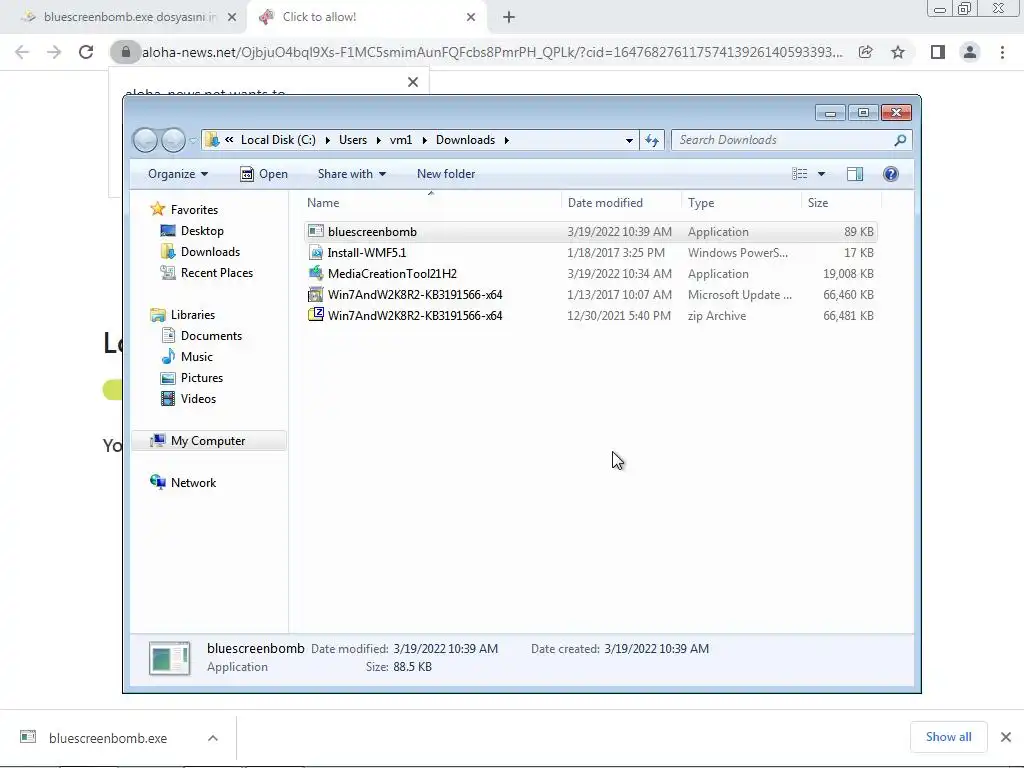Close the 'Click to allow!' tab
1024x768 pixels.
pos(471,17)
